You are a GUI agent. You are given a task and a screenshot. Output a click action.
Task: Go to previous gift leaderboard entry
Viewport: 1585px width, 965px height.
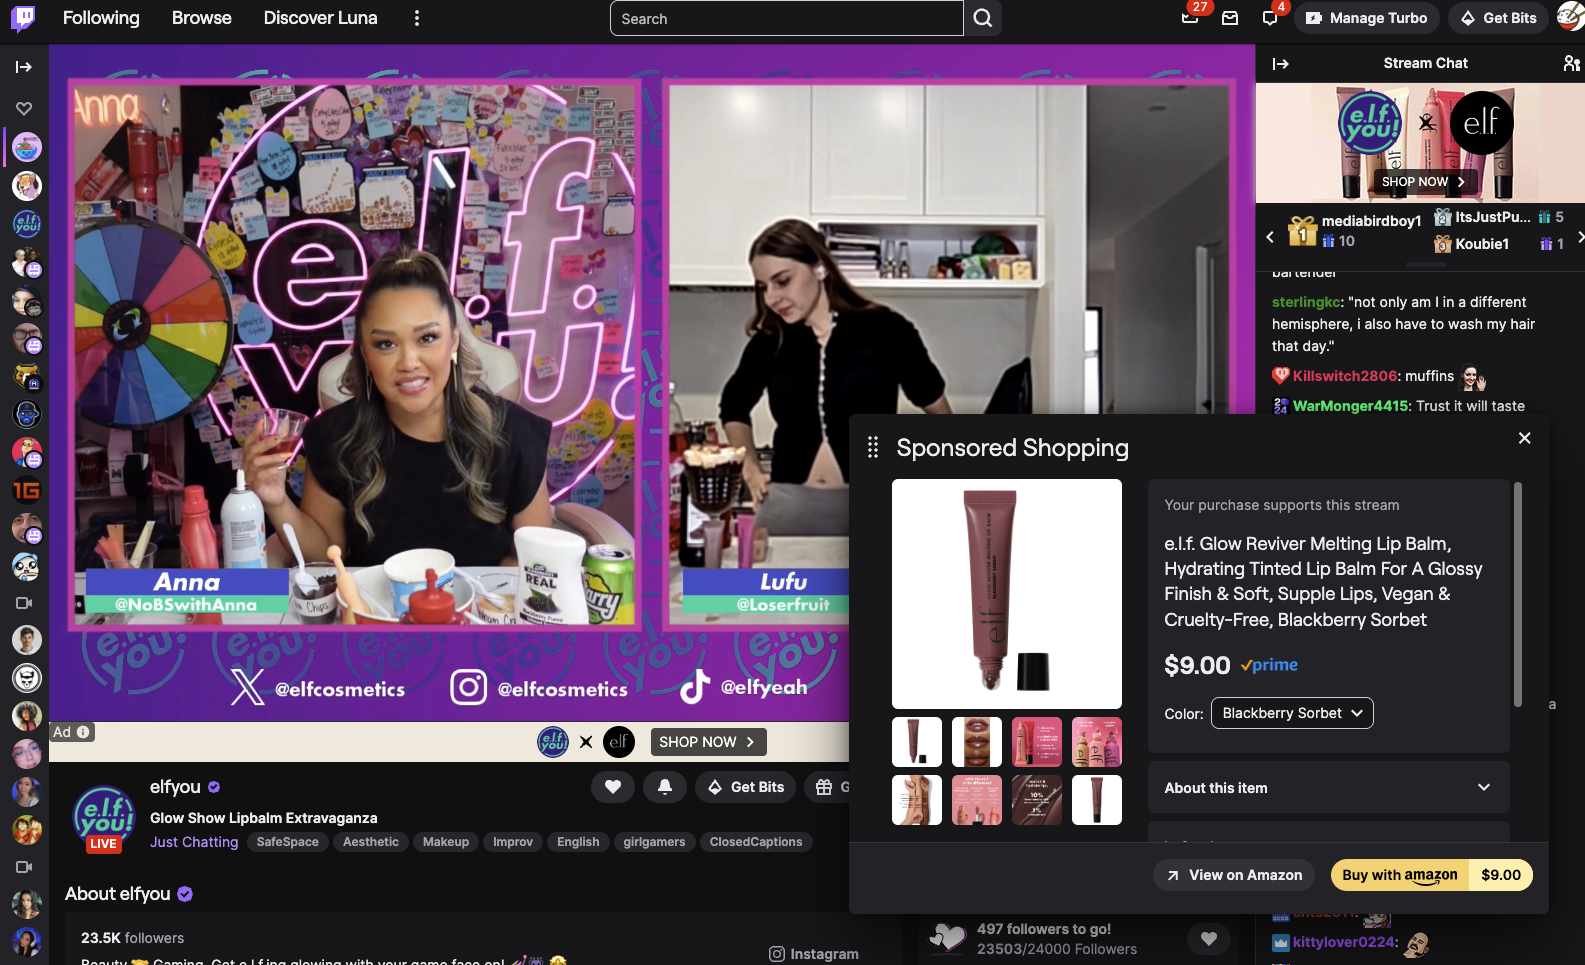tap(1270, 238)
